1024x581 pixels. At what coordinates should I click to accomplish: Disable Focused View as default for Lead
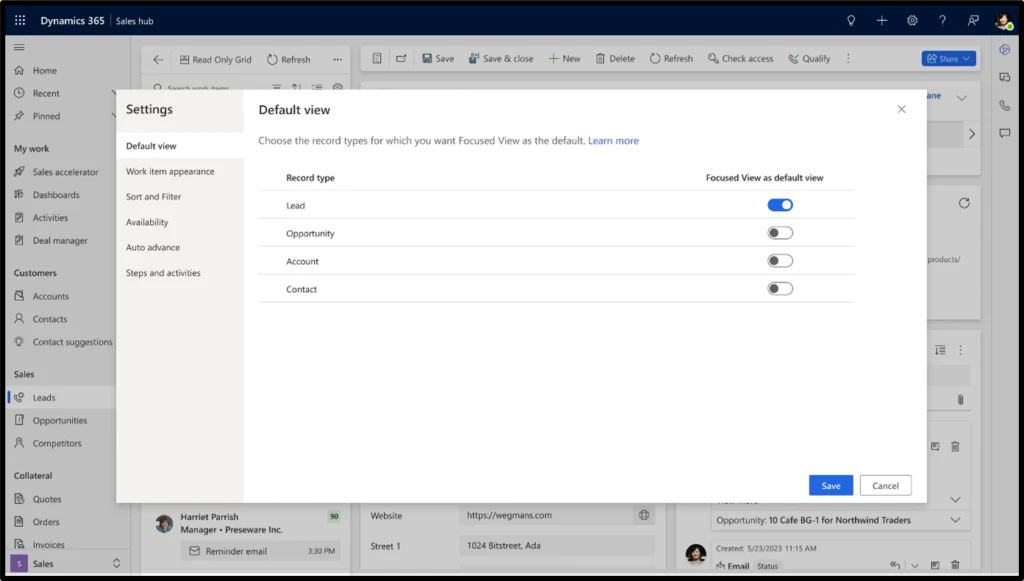coord(780,204)
